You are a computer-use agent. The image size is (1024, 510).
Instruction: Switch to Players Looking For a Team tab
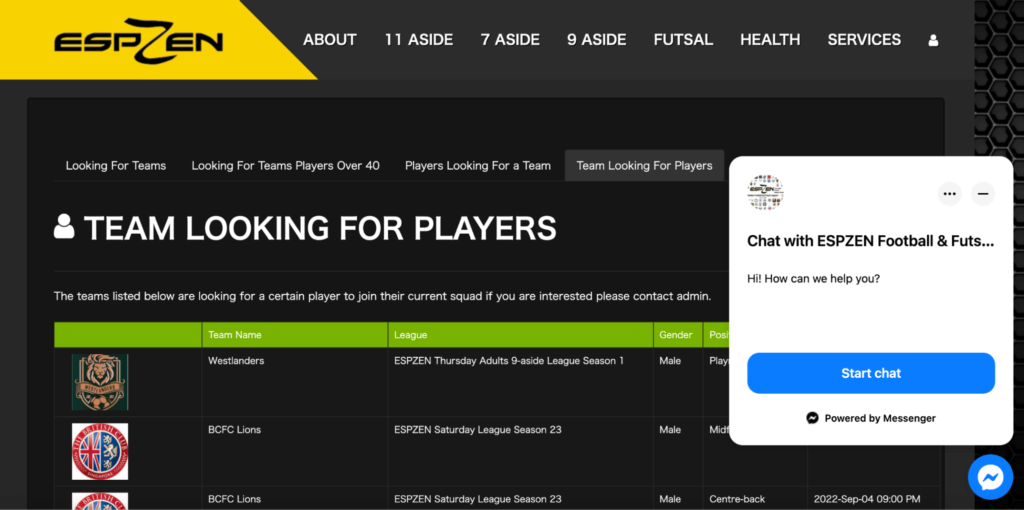tap(477, 166)
